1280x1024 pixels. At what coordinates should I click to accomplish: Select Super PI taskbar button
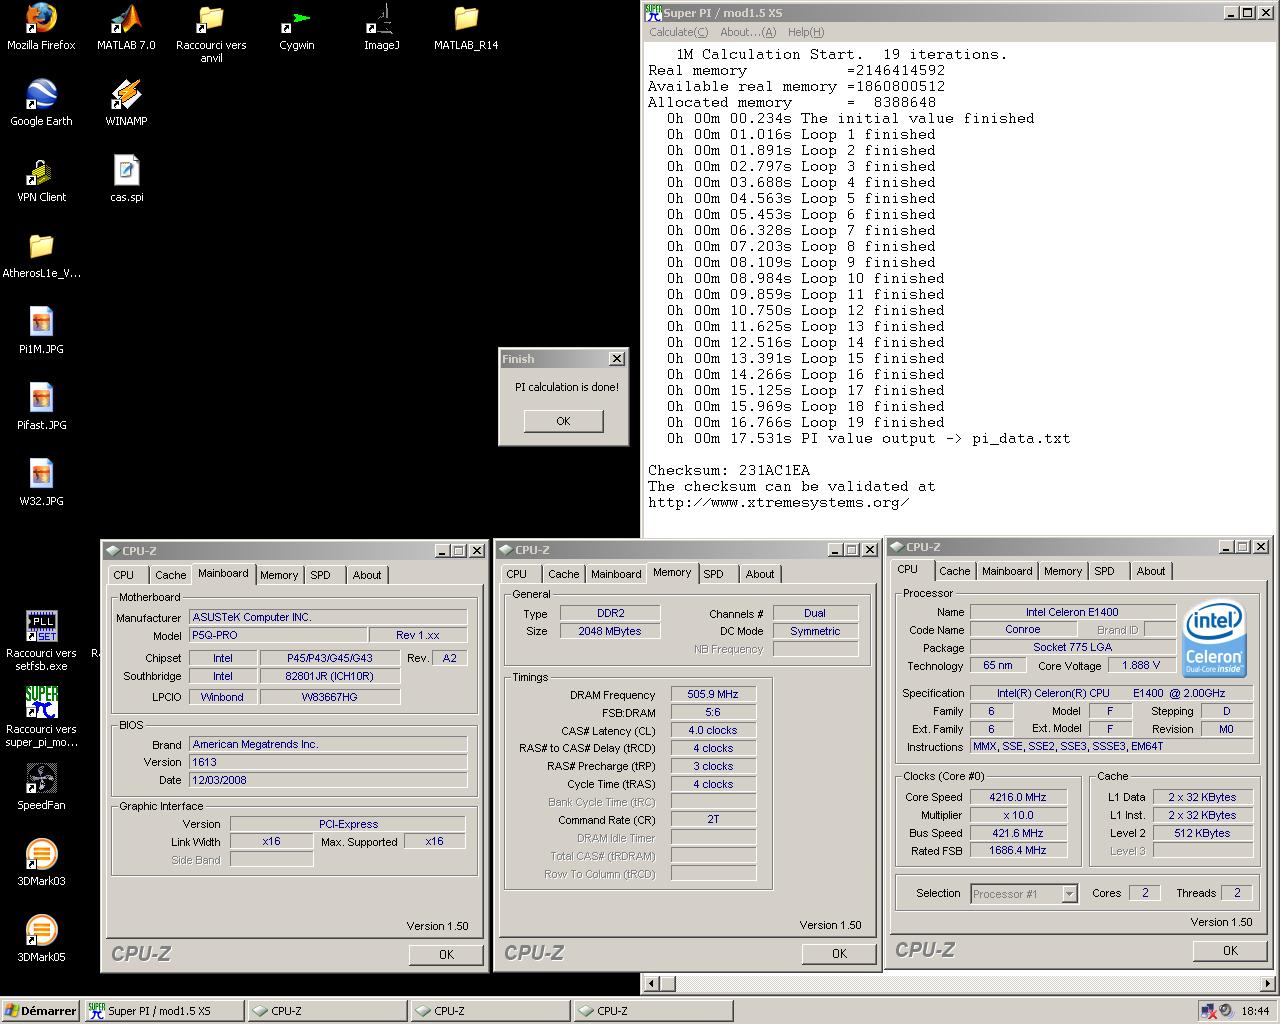[x=162, y=1011]
